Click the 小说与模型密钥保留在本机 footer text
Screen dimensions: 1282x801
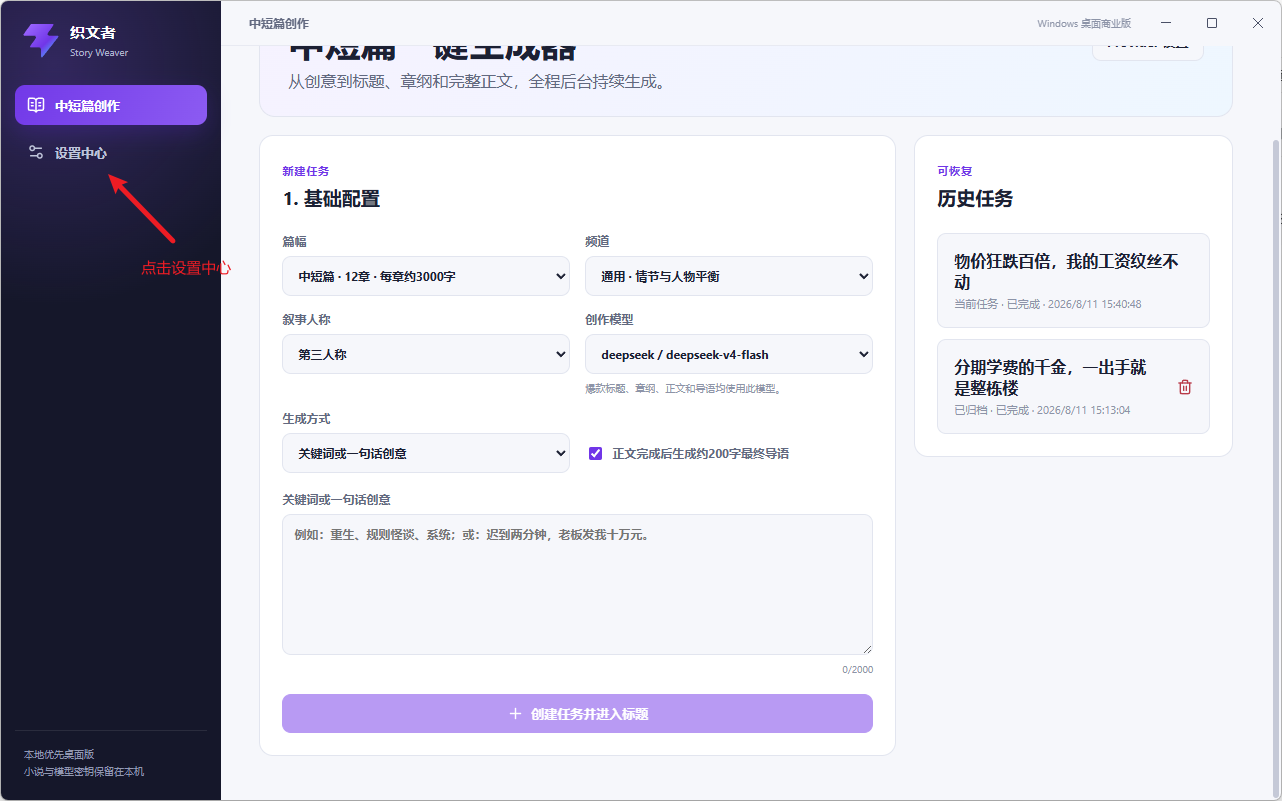pyautogui.click(x=84, y=771)
